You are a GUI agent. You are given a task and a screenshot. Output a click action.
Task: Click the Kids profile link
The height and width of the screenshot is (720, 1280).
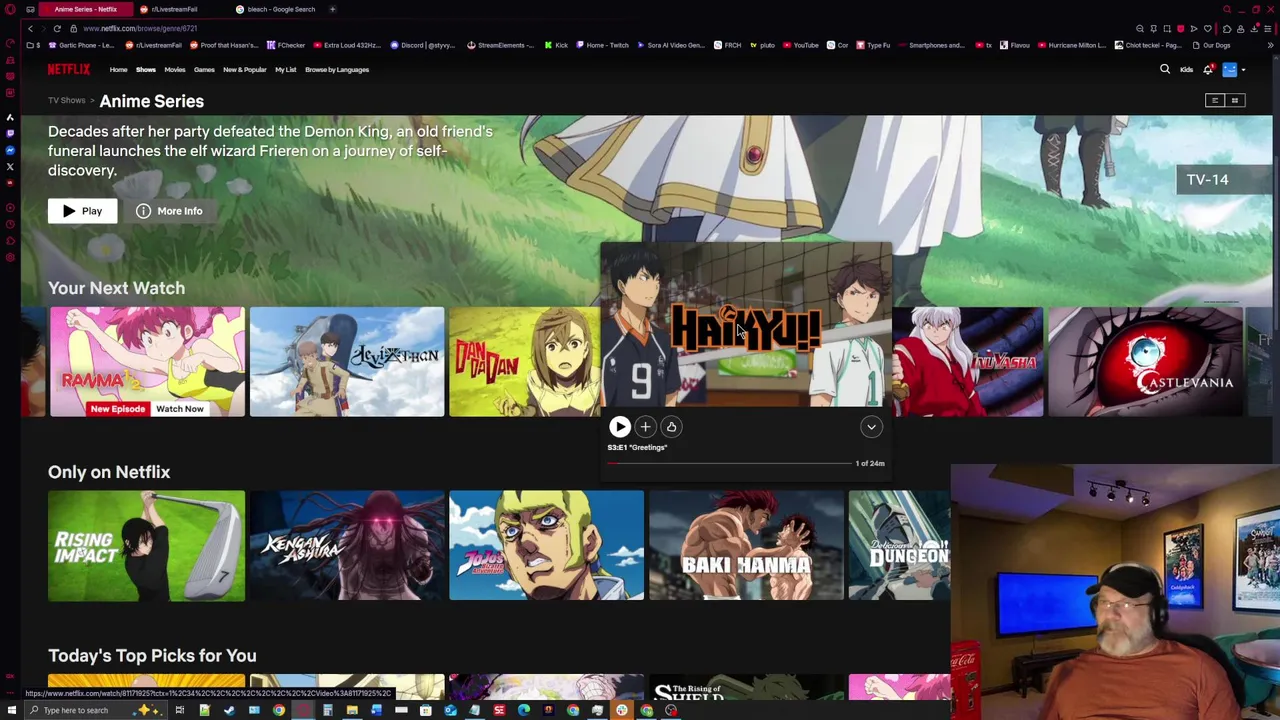click(x=1186, y=69)
